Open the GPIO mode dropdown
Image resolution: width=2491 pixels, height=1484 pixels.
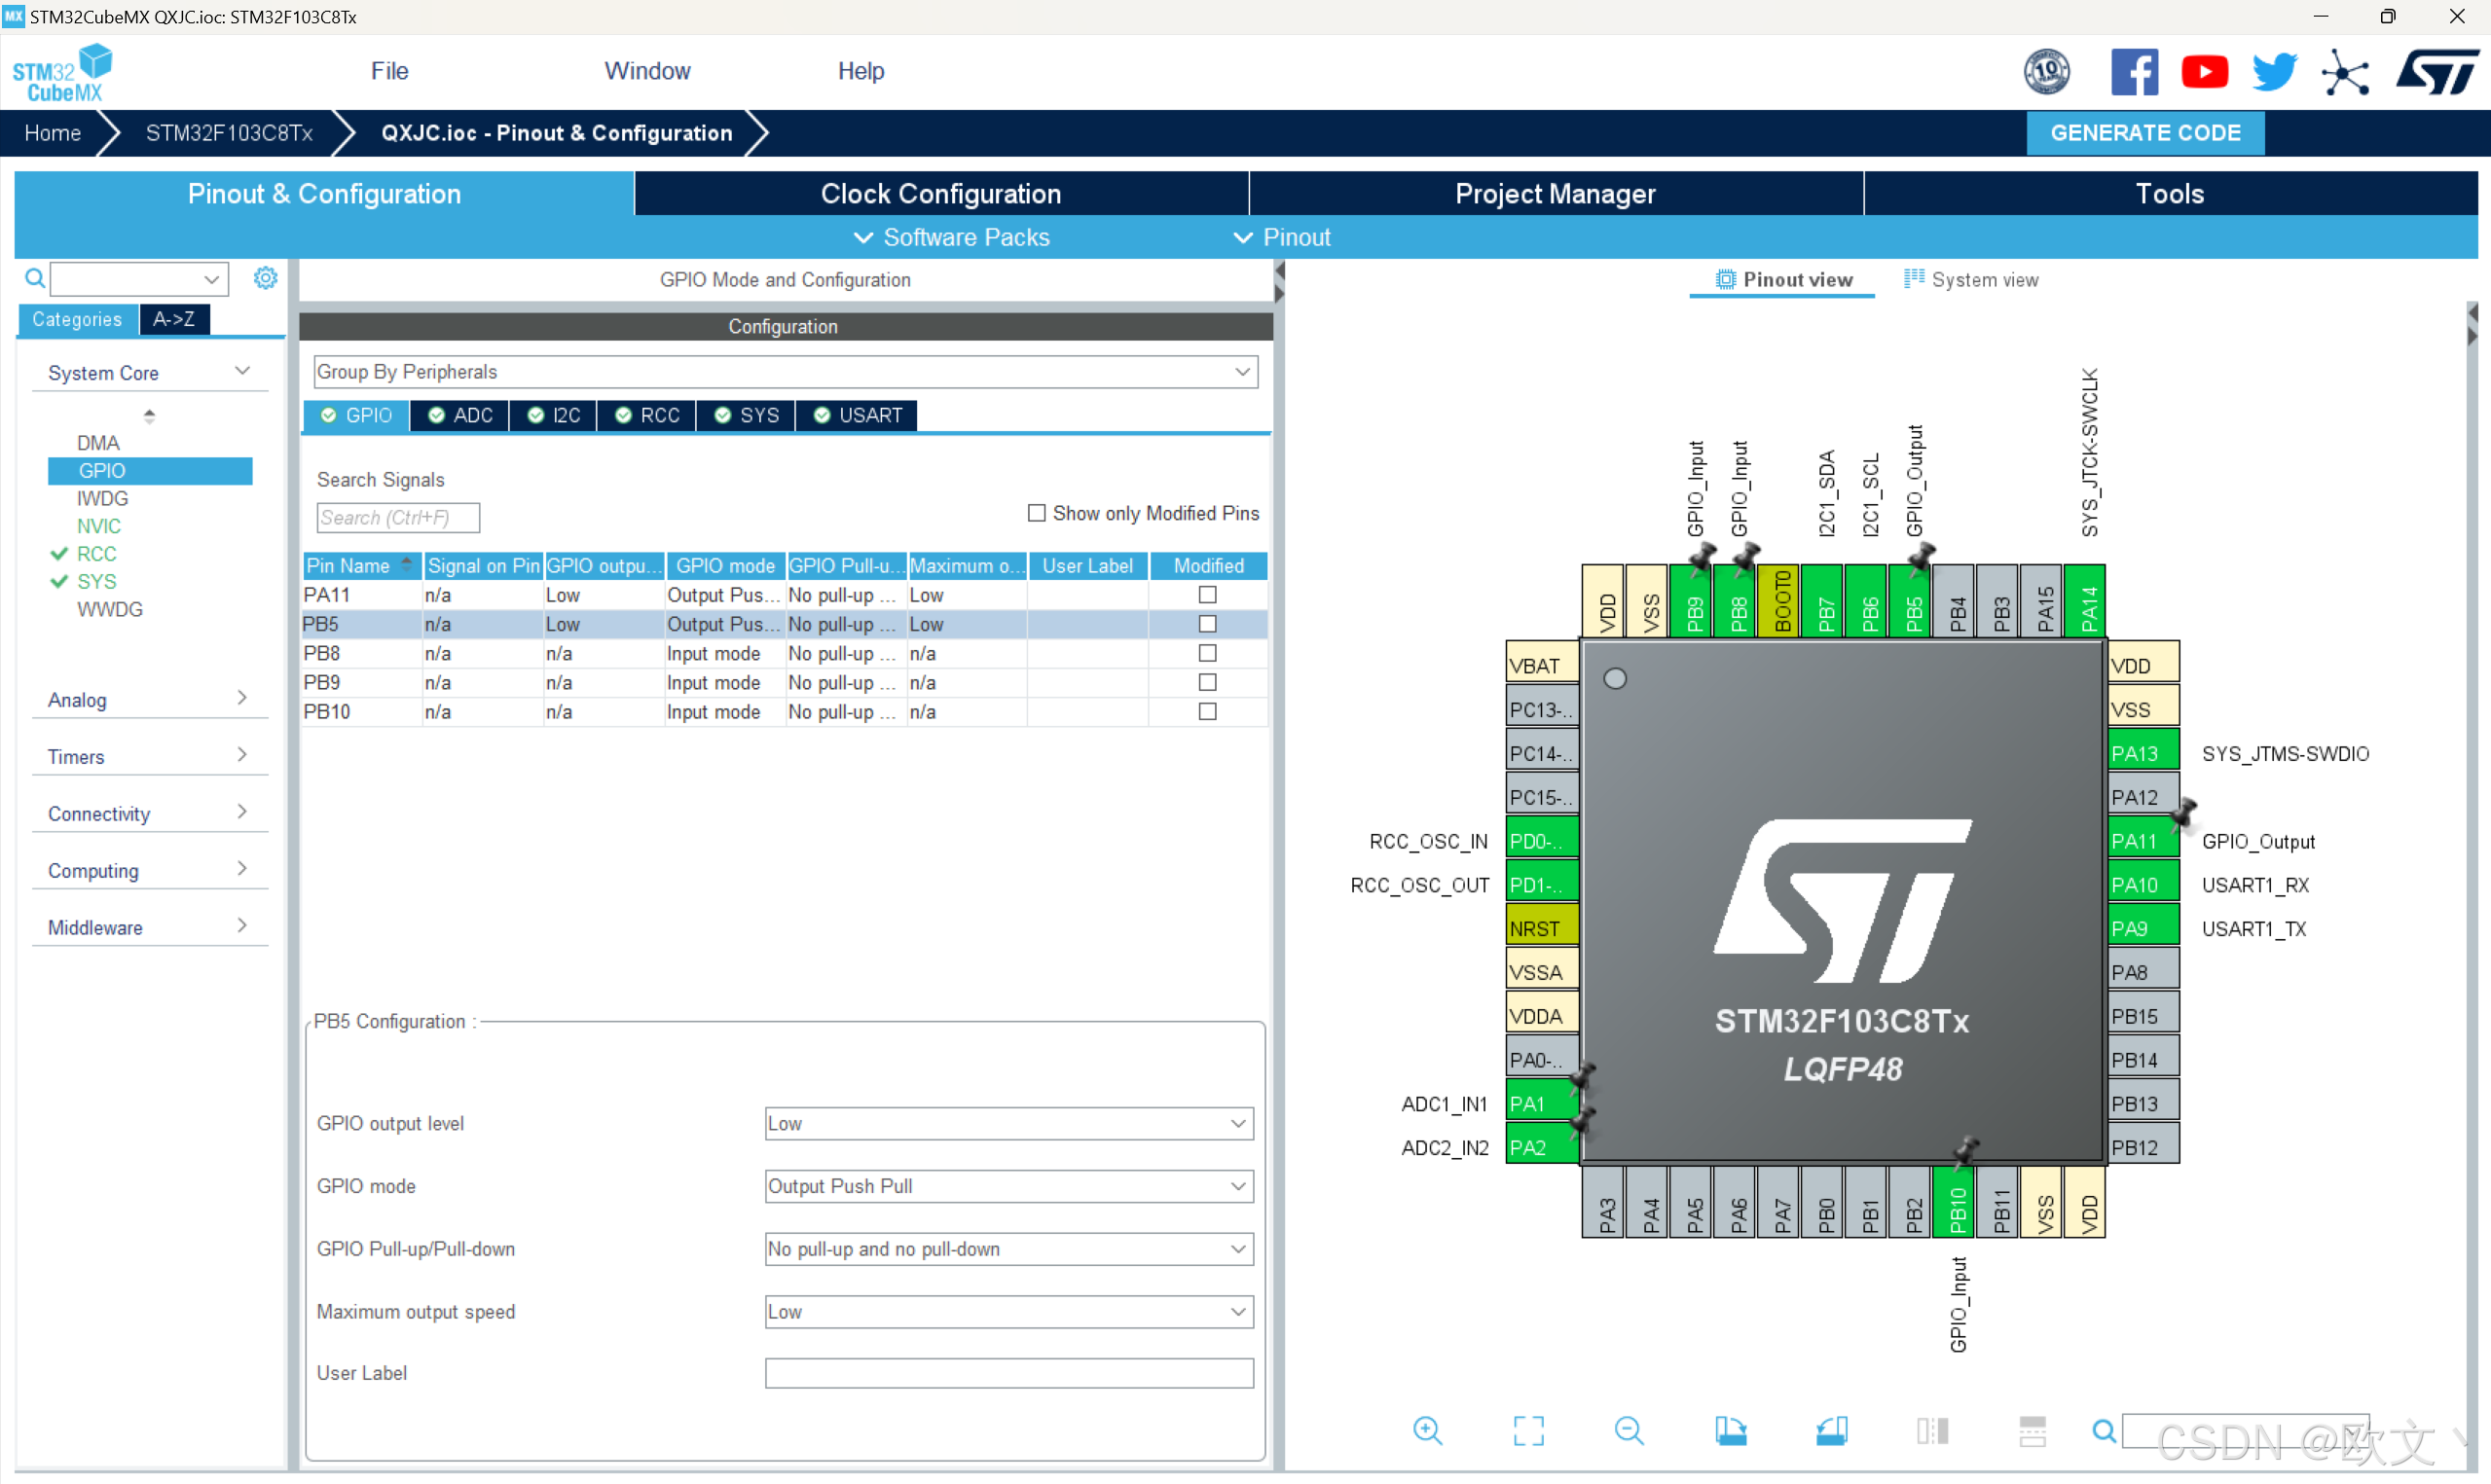coord(1008,1186)
